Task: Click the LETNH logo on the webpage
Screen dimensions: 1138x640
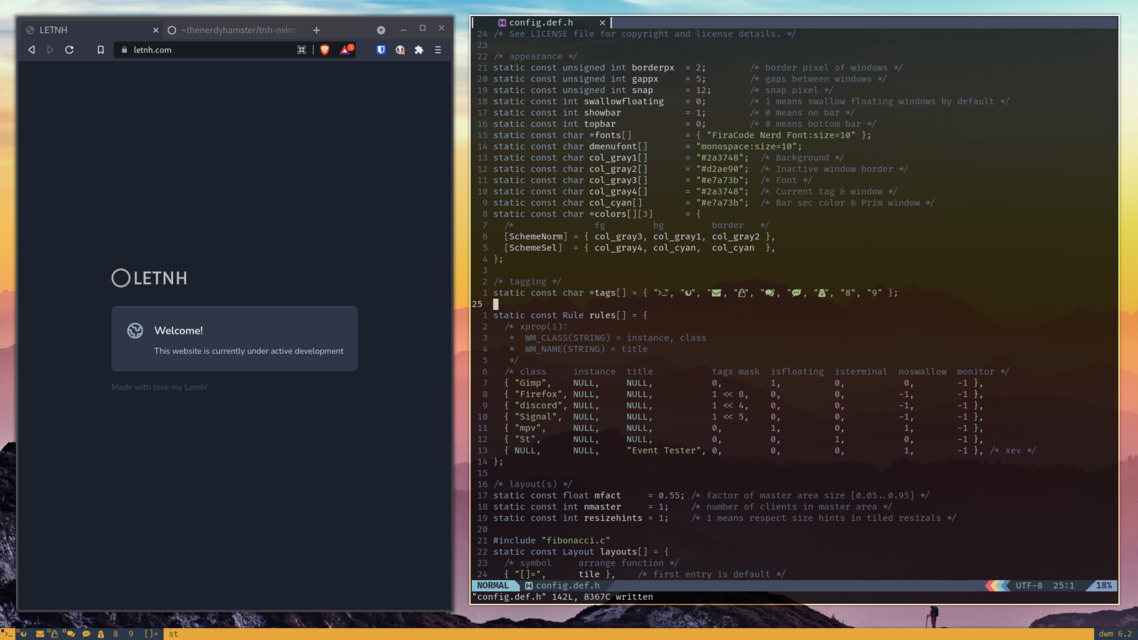Action: click(x=148, y=278)
